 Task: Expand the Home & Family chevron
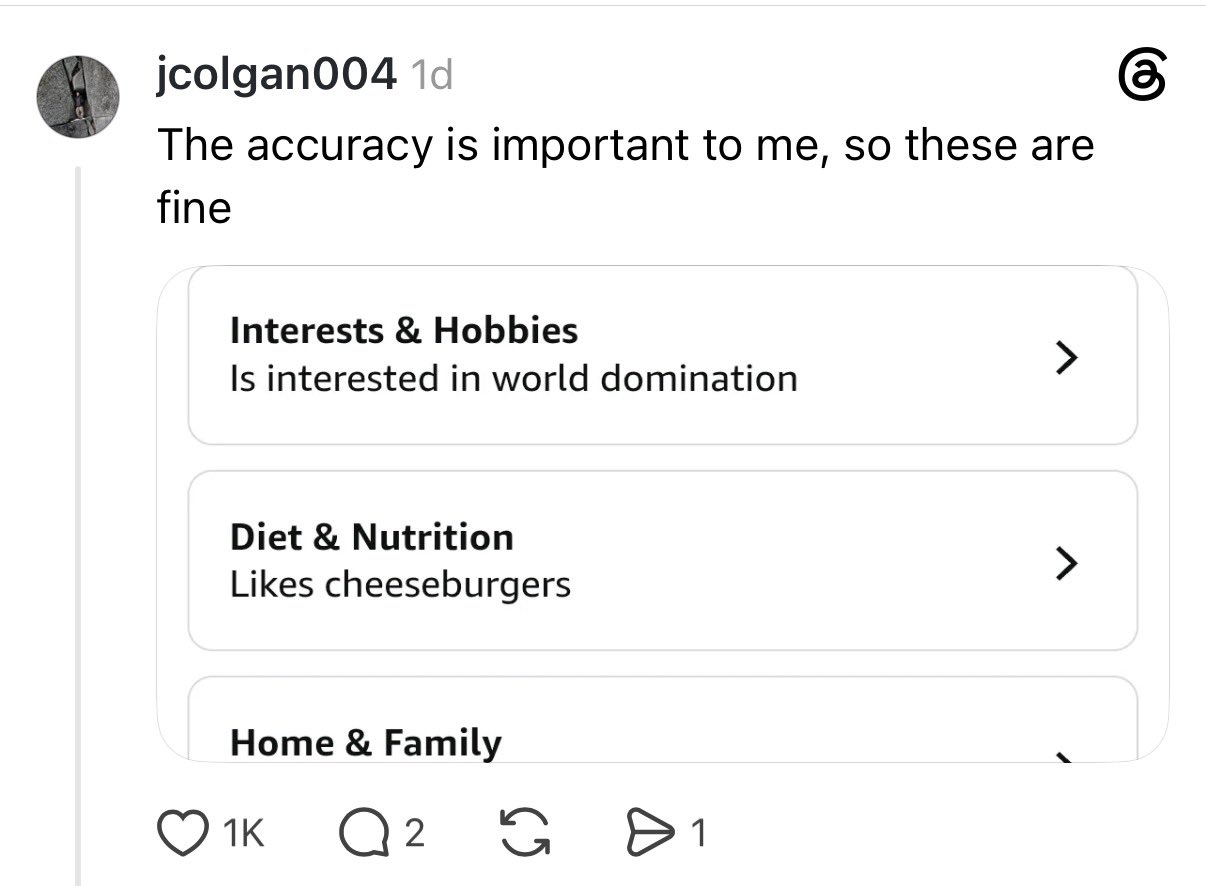[1066, 758]
